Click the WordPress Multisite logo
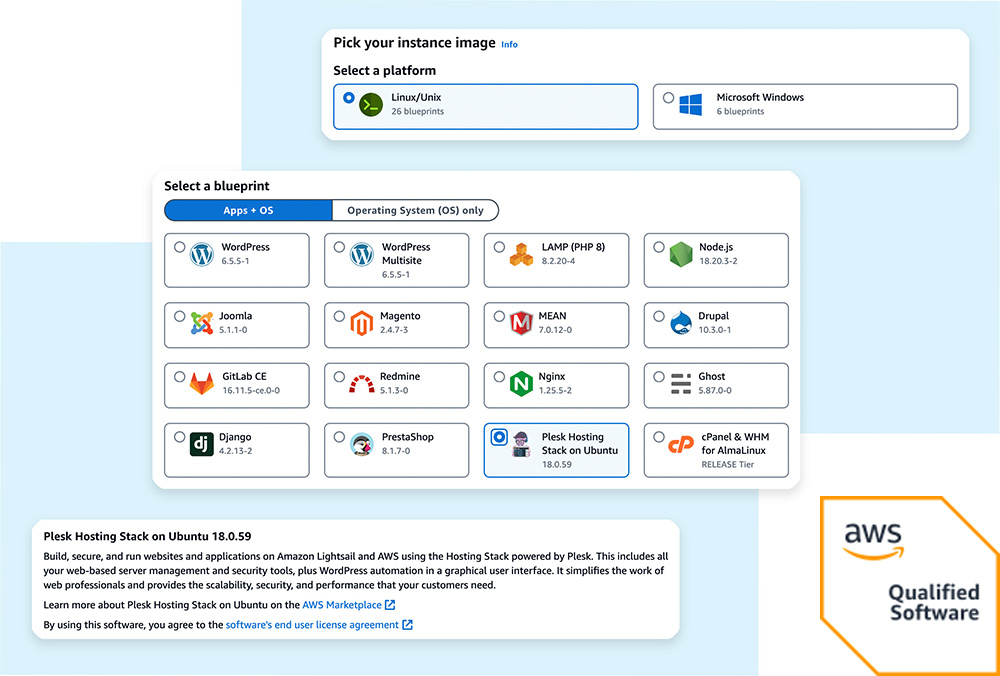This screenshot has height=676, width=1000. click(x=362, y=254)
